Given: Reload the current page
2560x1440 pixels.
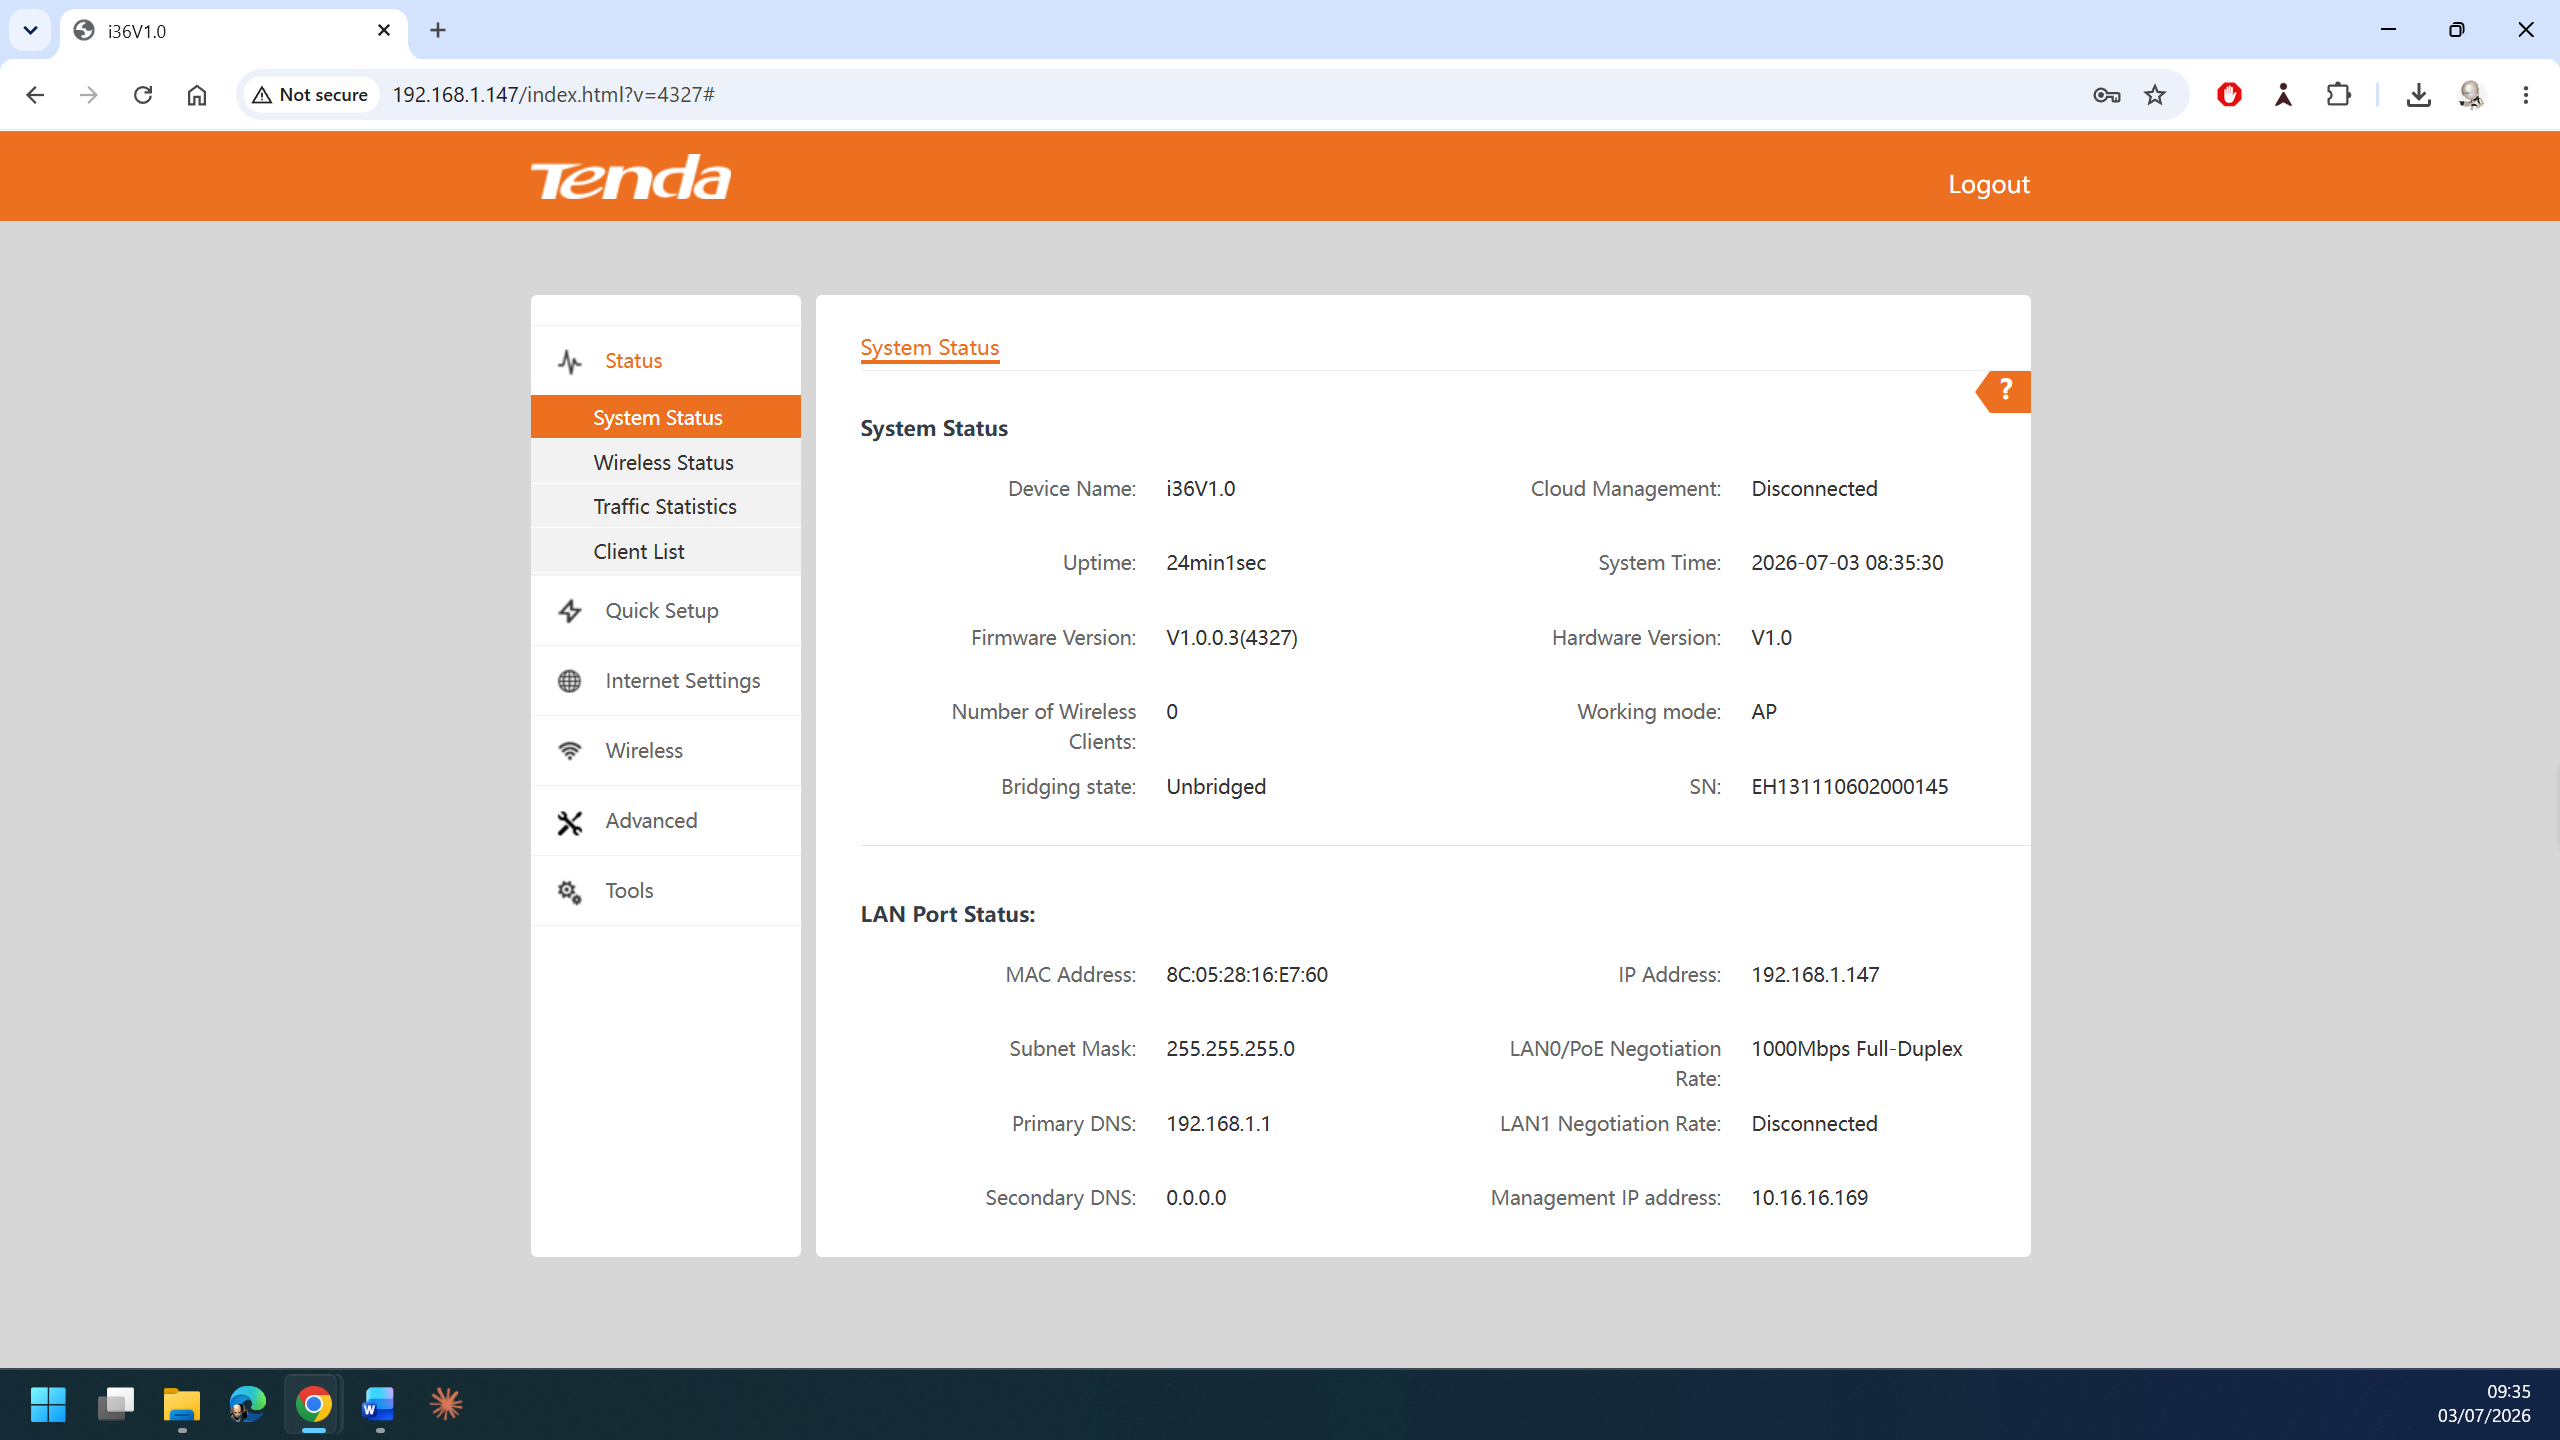Looking at the screenshot, I should point(143,95).
